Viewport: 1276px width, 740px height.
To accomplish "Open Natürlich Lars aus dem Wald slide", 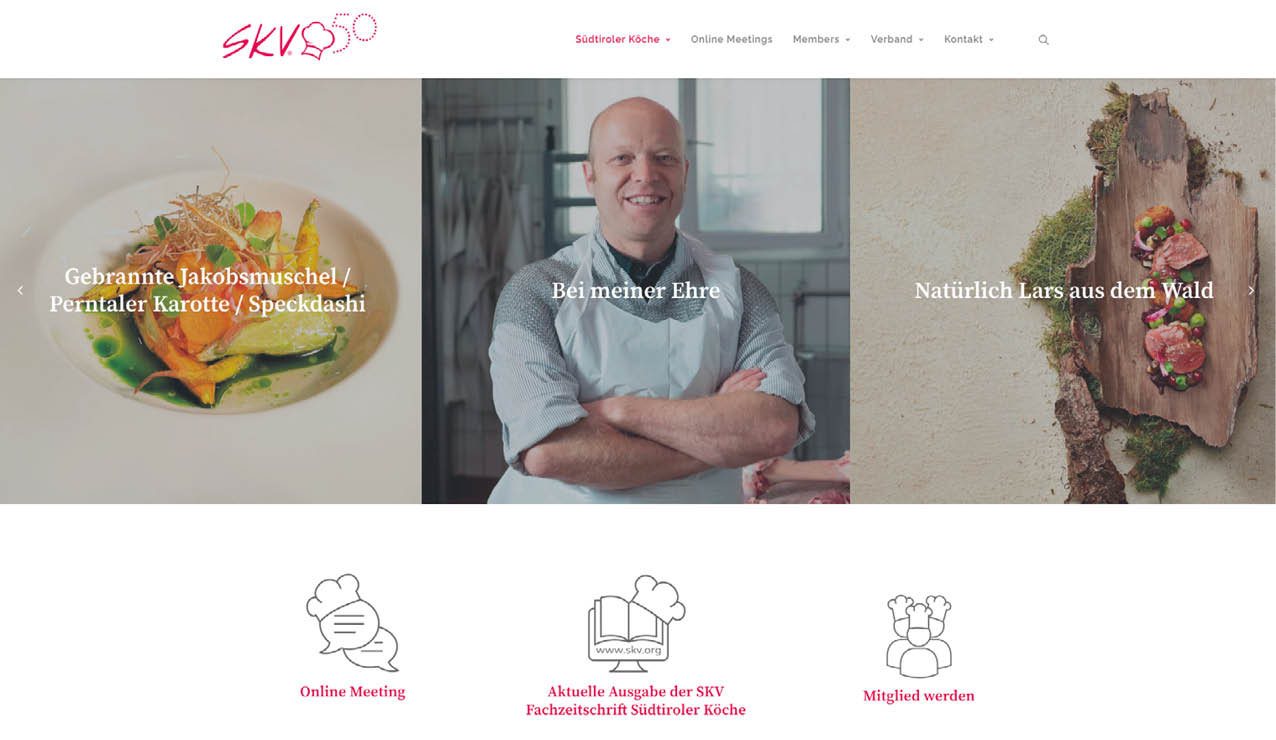I will pyautogui.click(x=1063, y=291).
